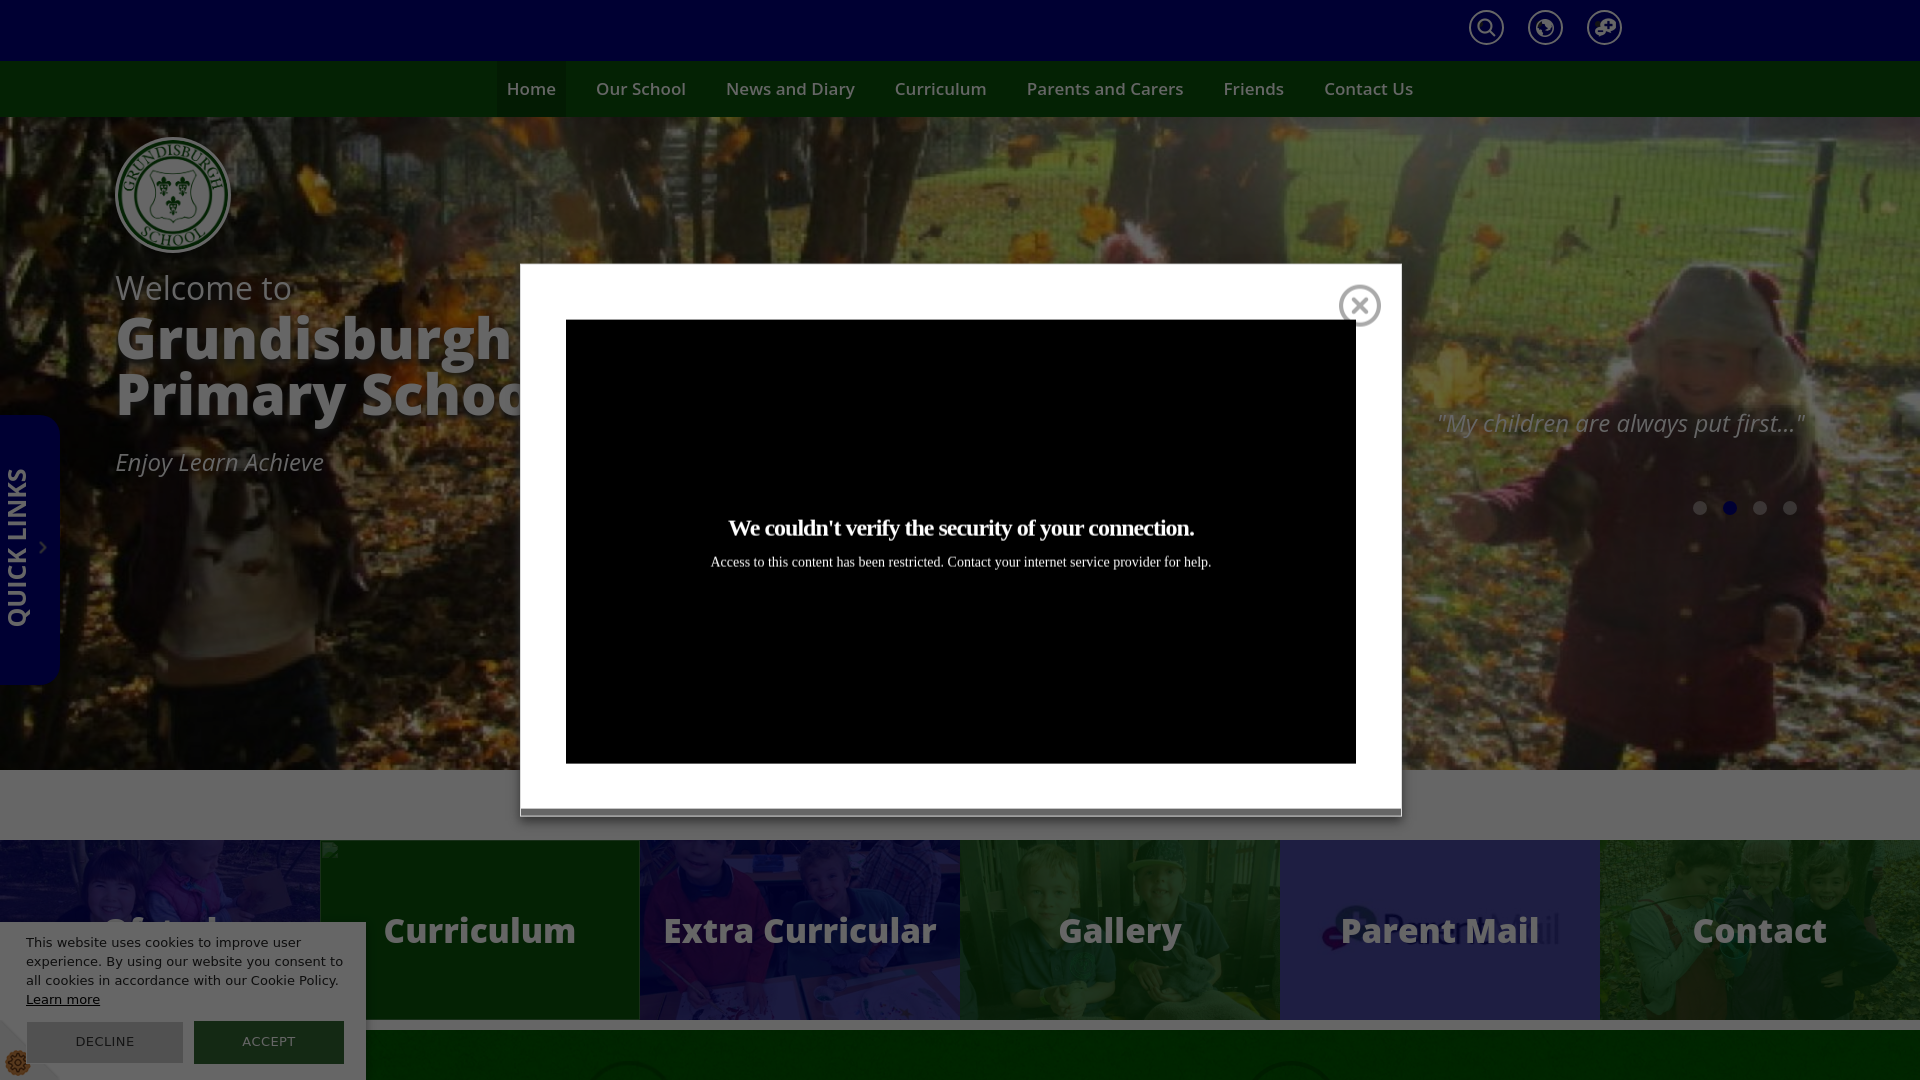
Task: Open the translate globe icon
Action: (x=1545, y=28)
